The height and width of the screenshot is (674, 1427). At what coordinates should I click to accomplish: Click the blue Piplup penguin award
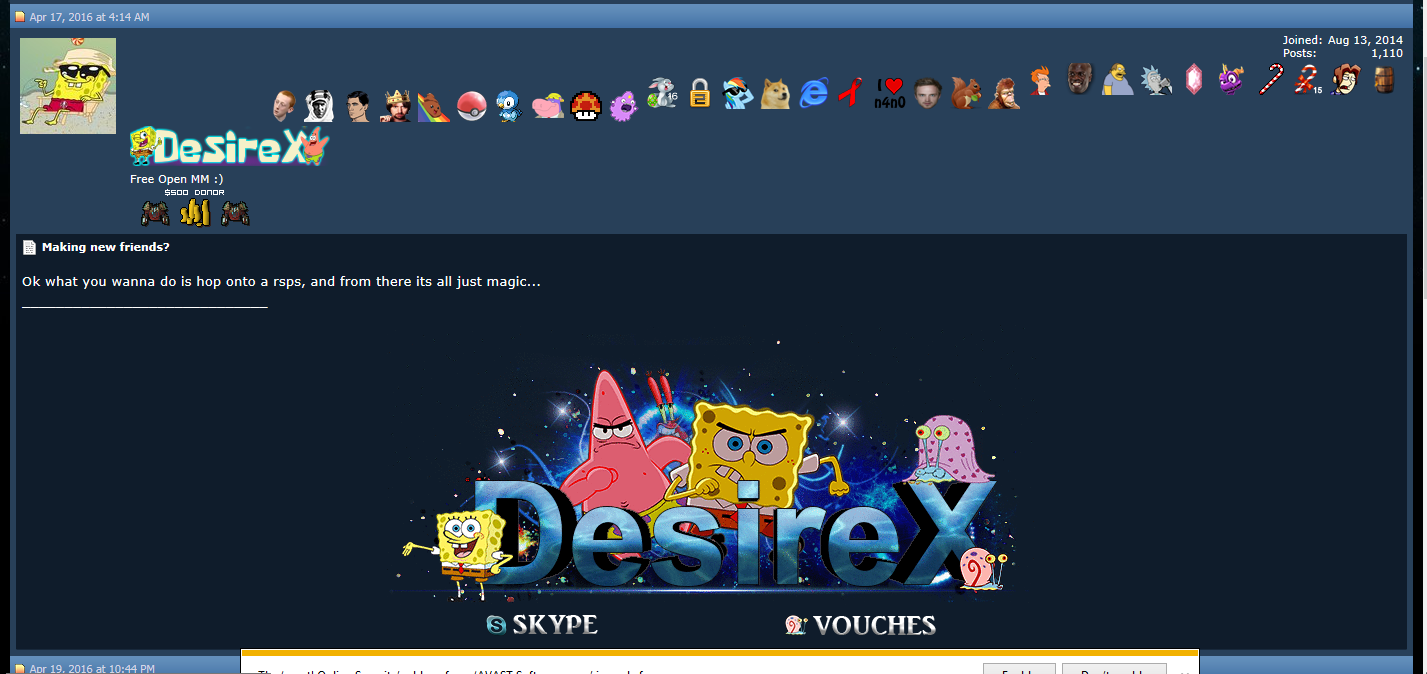(x=510, y=105)
